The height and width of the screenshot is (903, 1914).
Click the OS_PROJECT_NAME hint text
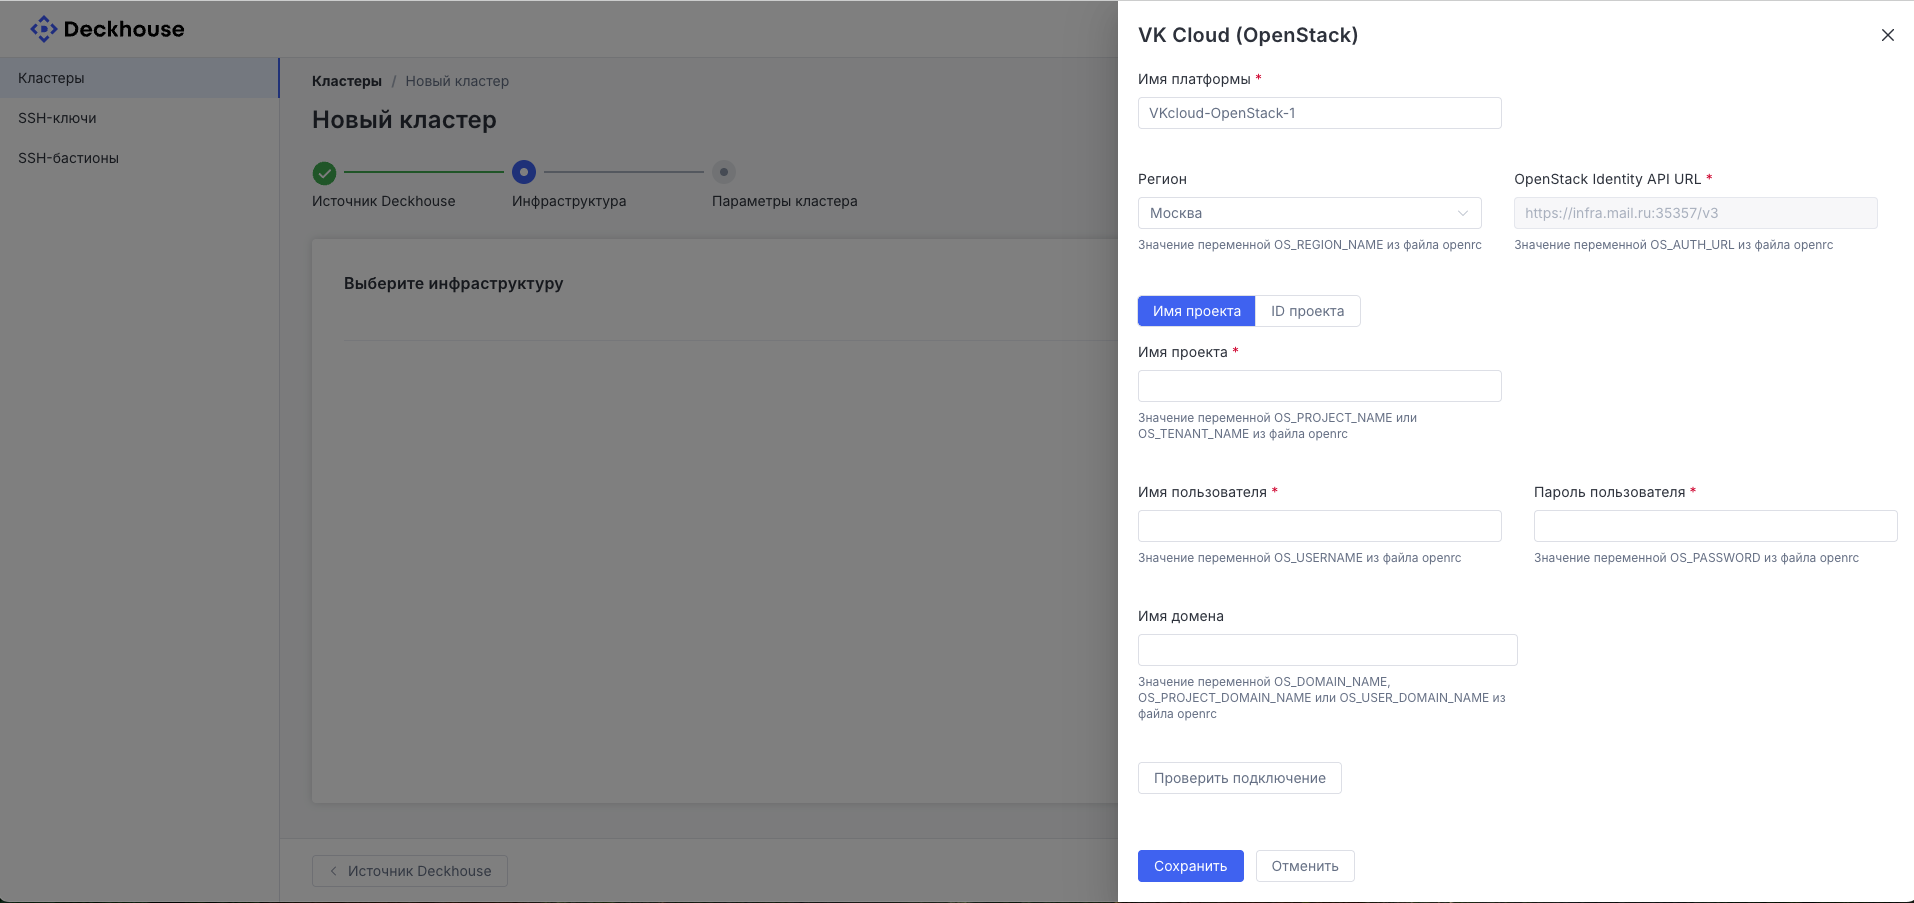pos(1277,426)
